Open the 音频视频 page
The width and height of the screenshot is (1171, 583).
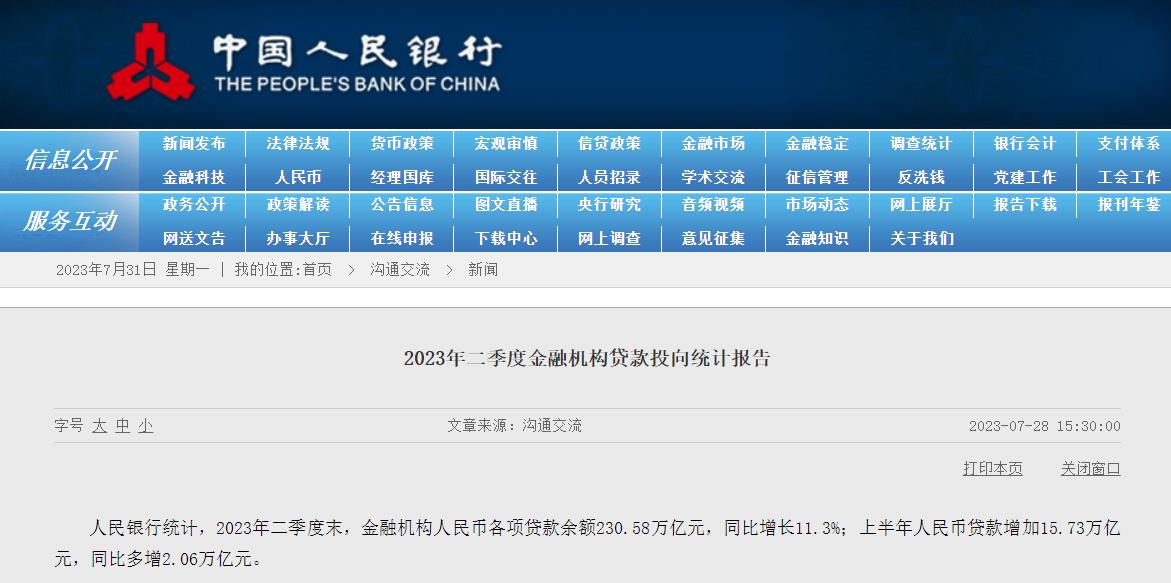click(713, 205)
